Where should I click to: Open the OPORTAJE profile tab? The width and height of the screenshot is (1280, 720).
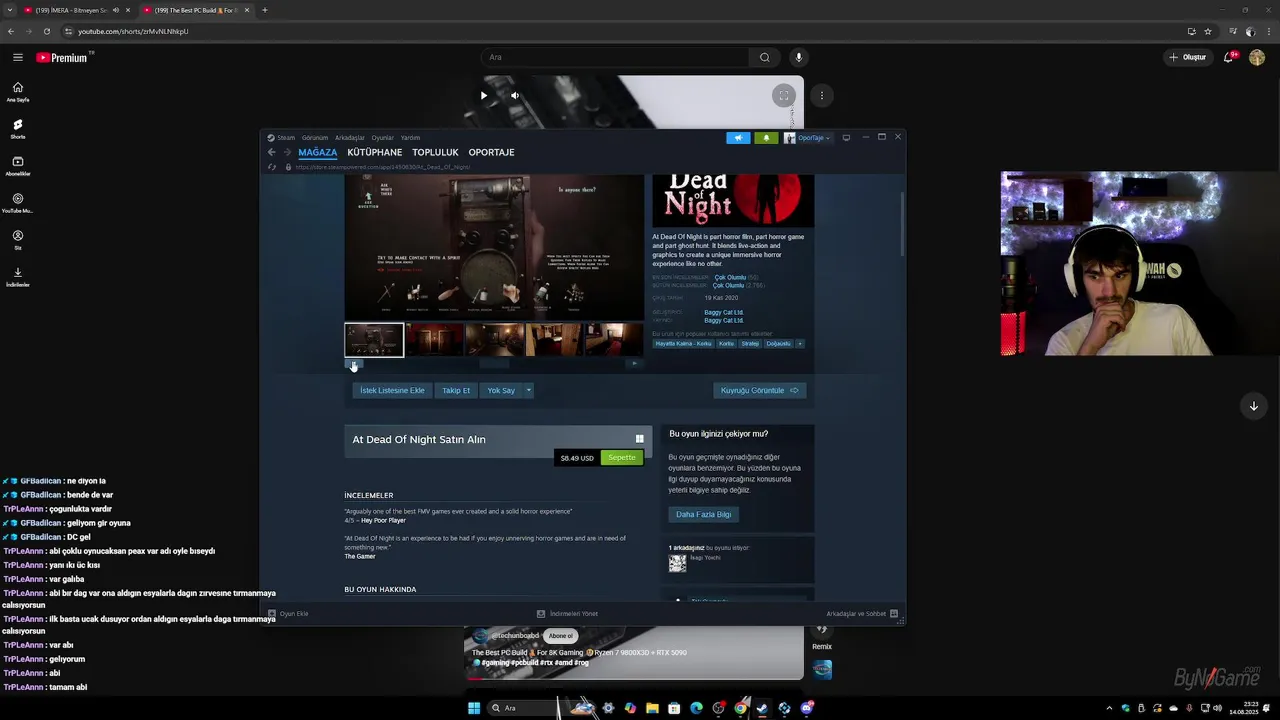491,152
